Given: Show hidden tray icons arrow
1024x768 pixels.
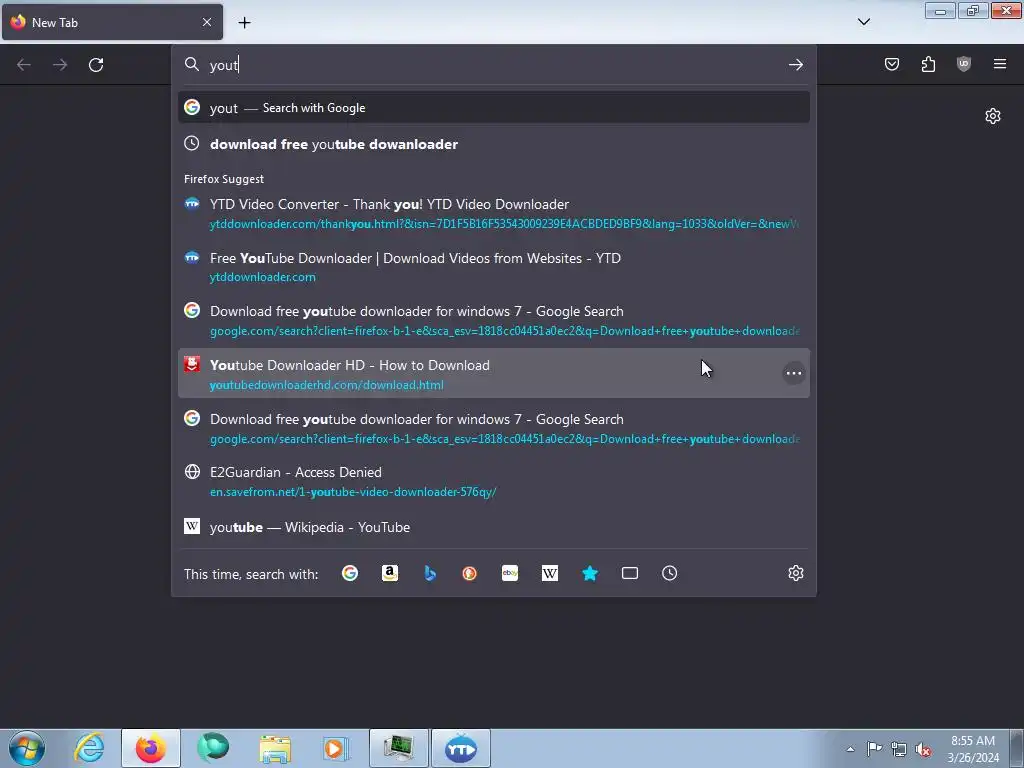Looking at the screenshot, I should 850,749.
